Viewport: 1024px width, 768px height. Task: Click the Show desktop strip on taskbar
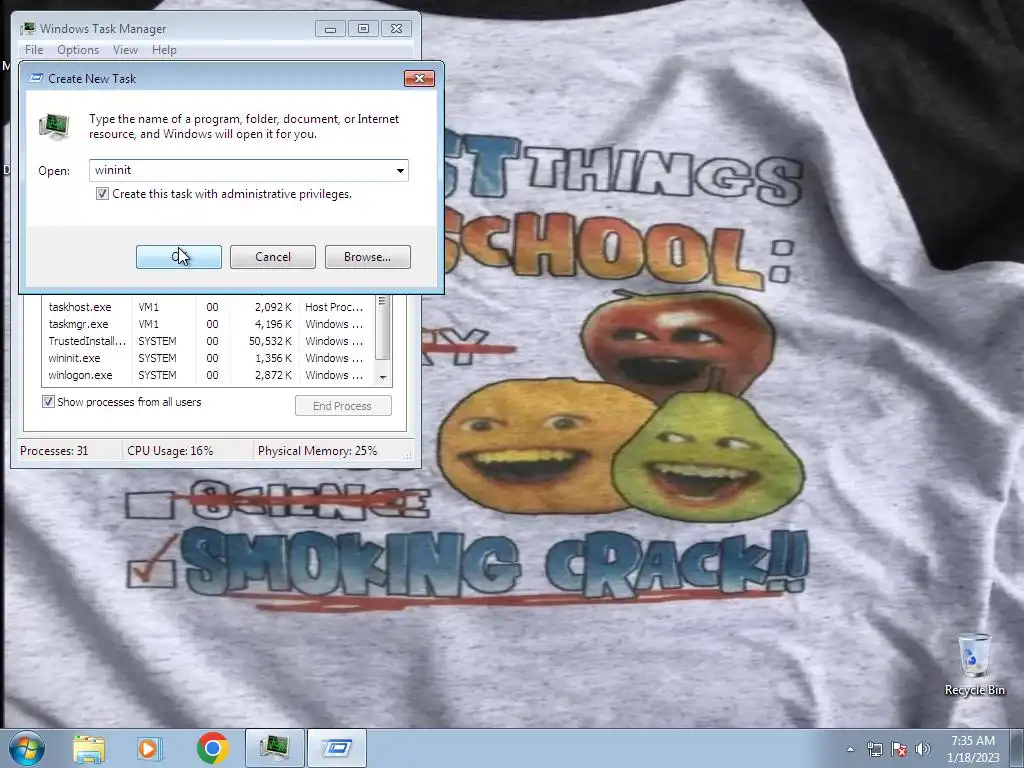pyautogui.click(x=1016, y=748)
